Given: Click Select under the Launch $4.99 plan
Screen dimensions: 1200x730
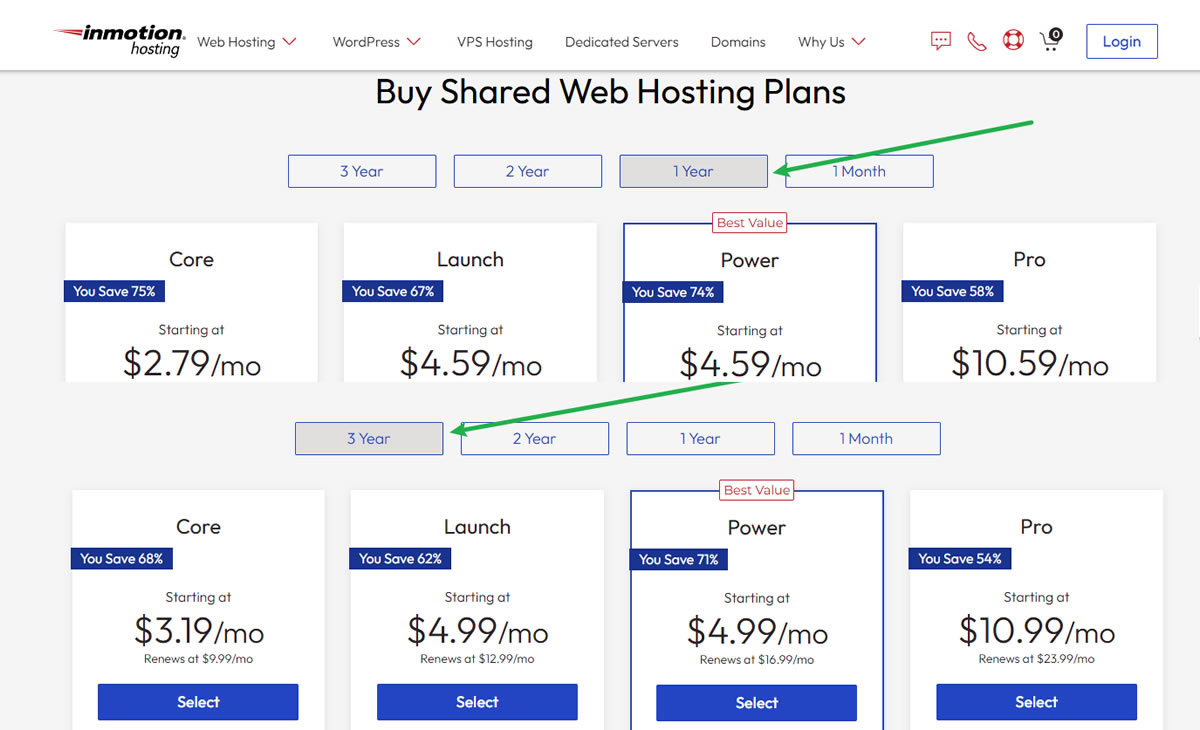Looking at the screenshot, I should 477,702.
